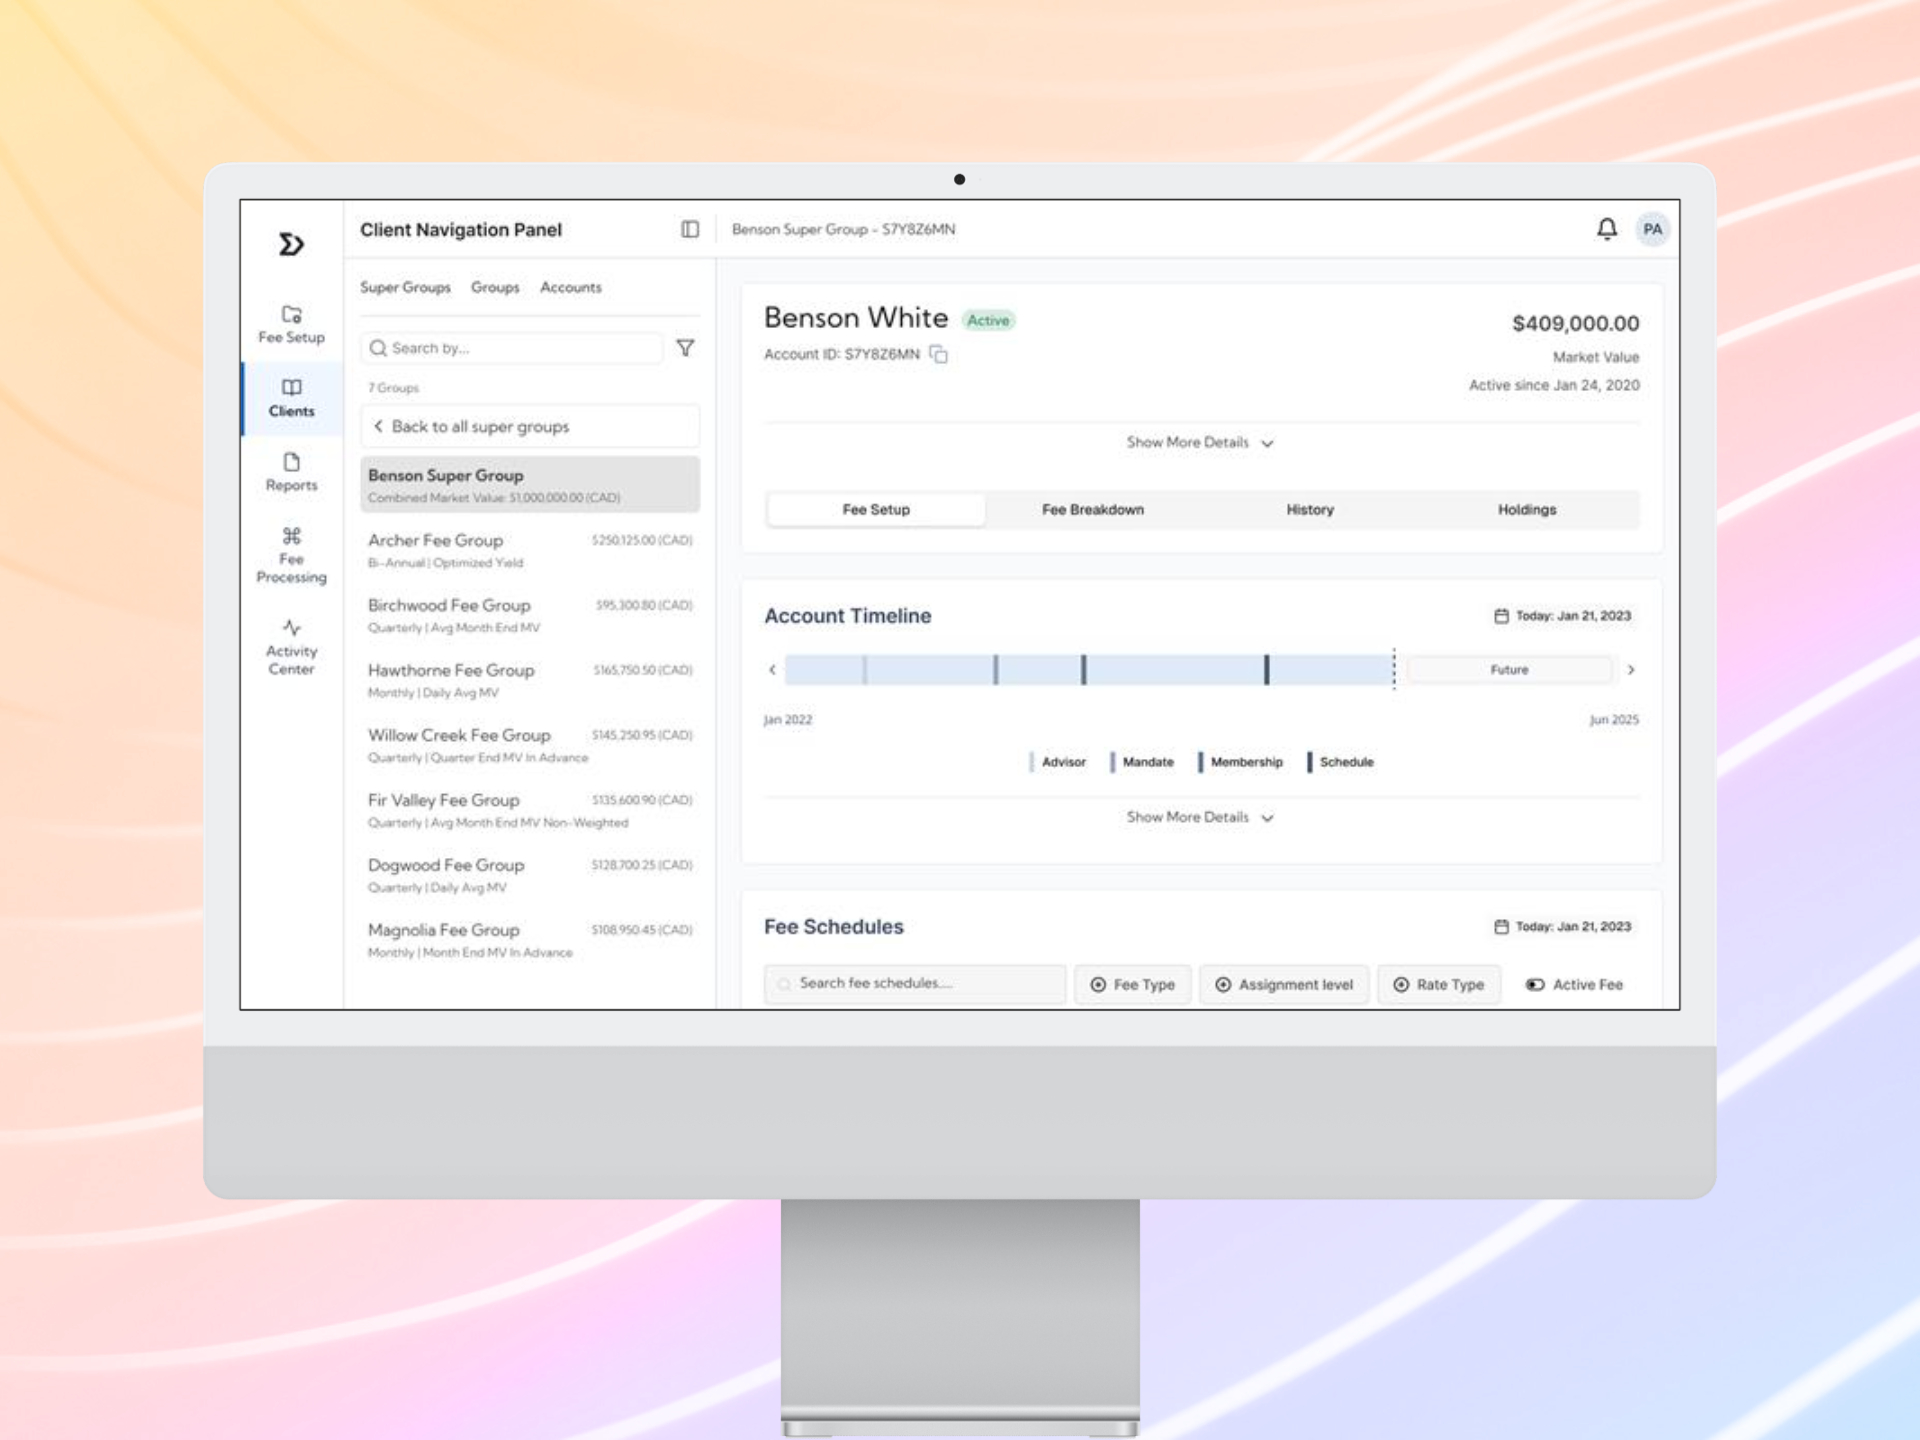1920x1440 pixels.
Task: Open the search filter funnel icon
Action: coord(685,348)
